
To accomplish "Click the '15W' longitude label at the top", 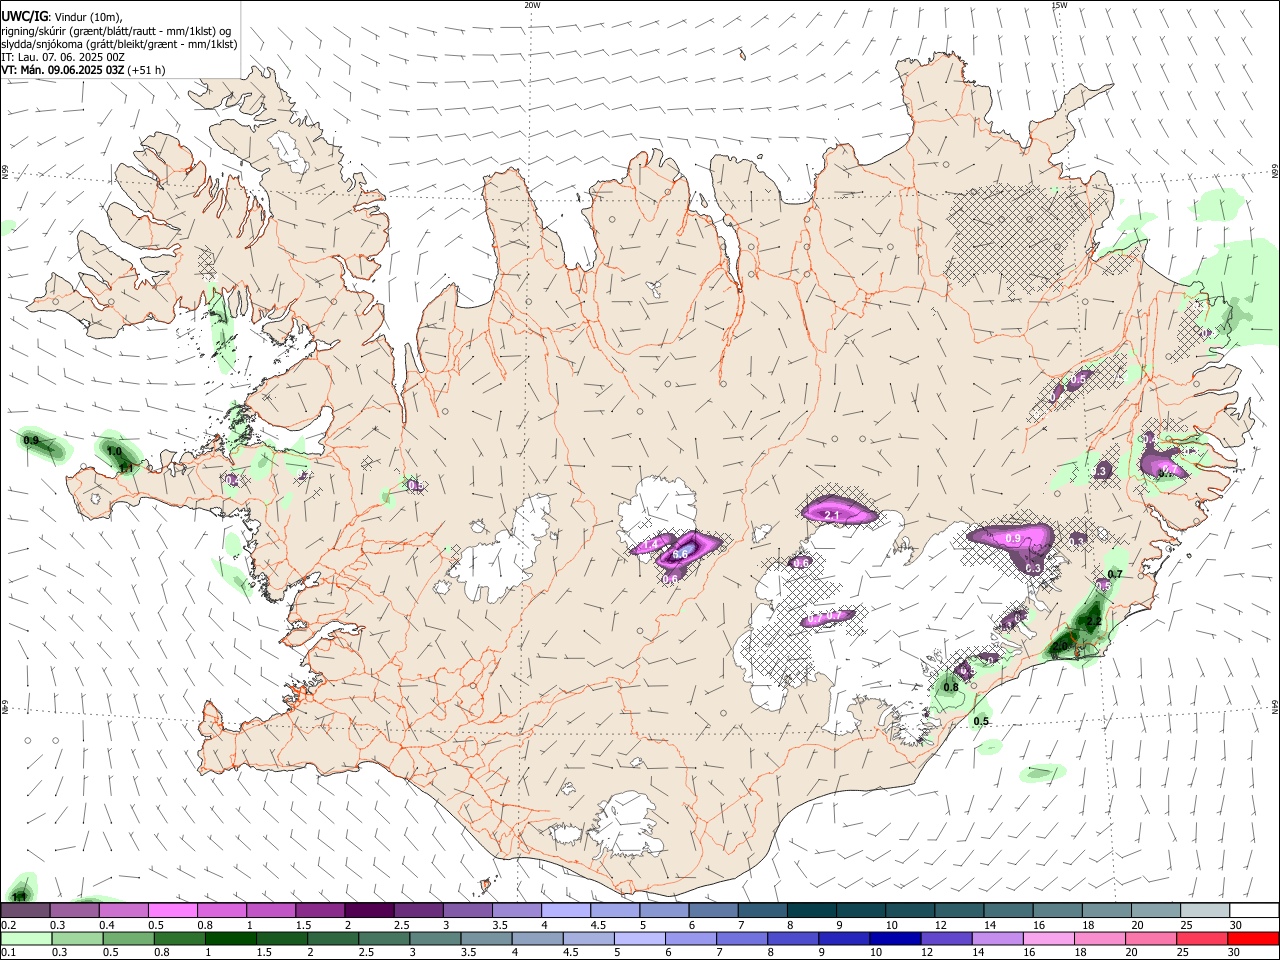I will click(x=1059, y=5).
